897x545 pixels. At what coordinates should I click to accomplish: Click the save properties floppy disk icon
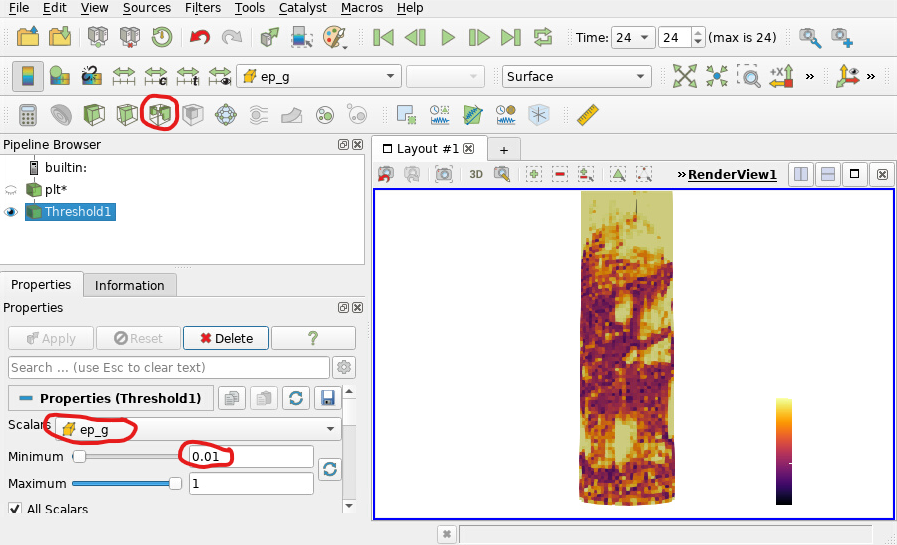click(327, 398)
